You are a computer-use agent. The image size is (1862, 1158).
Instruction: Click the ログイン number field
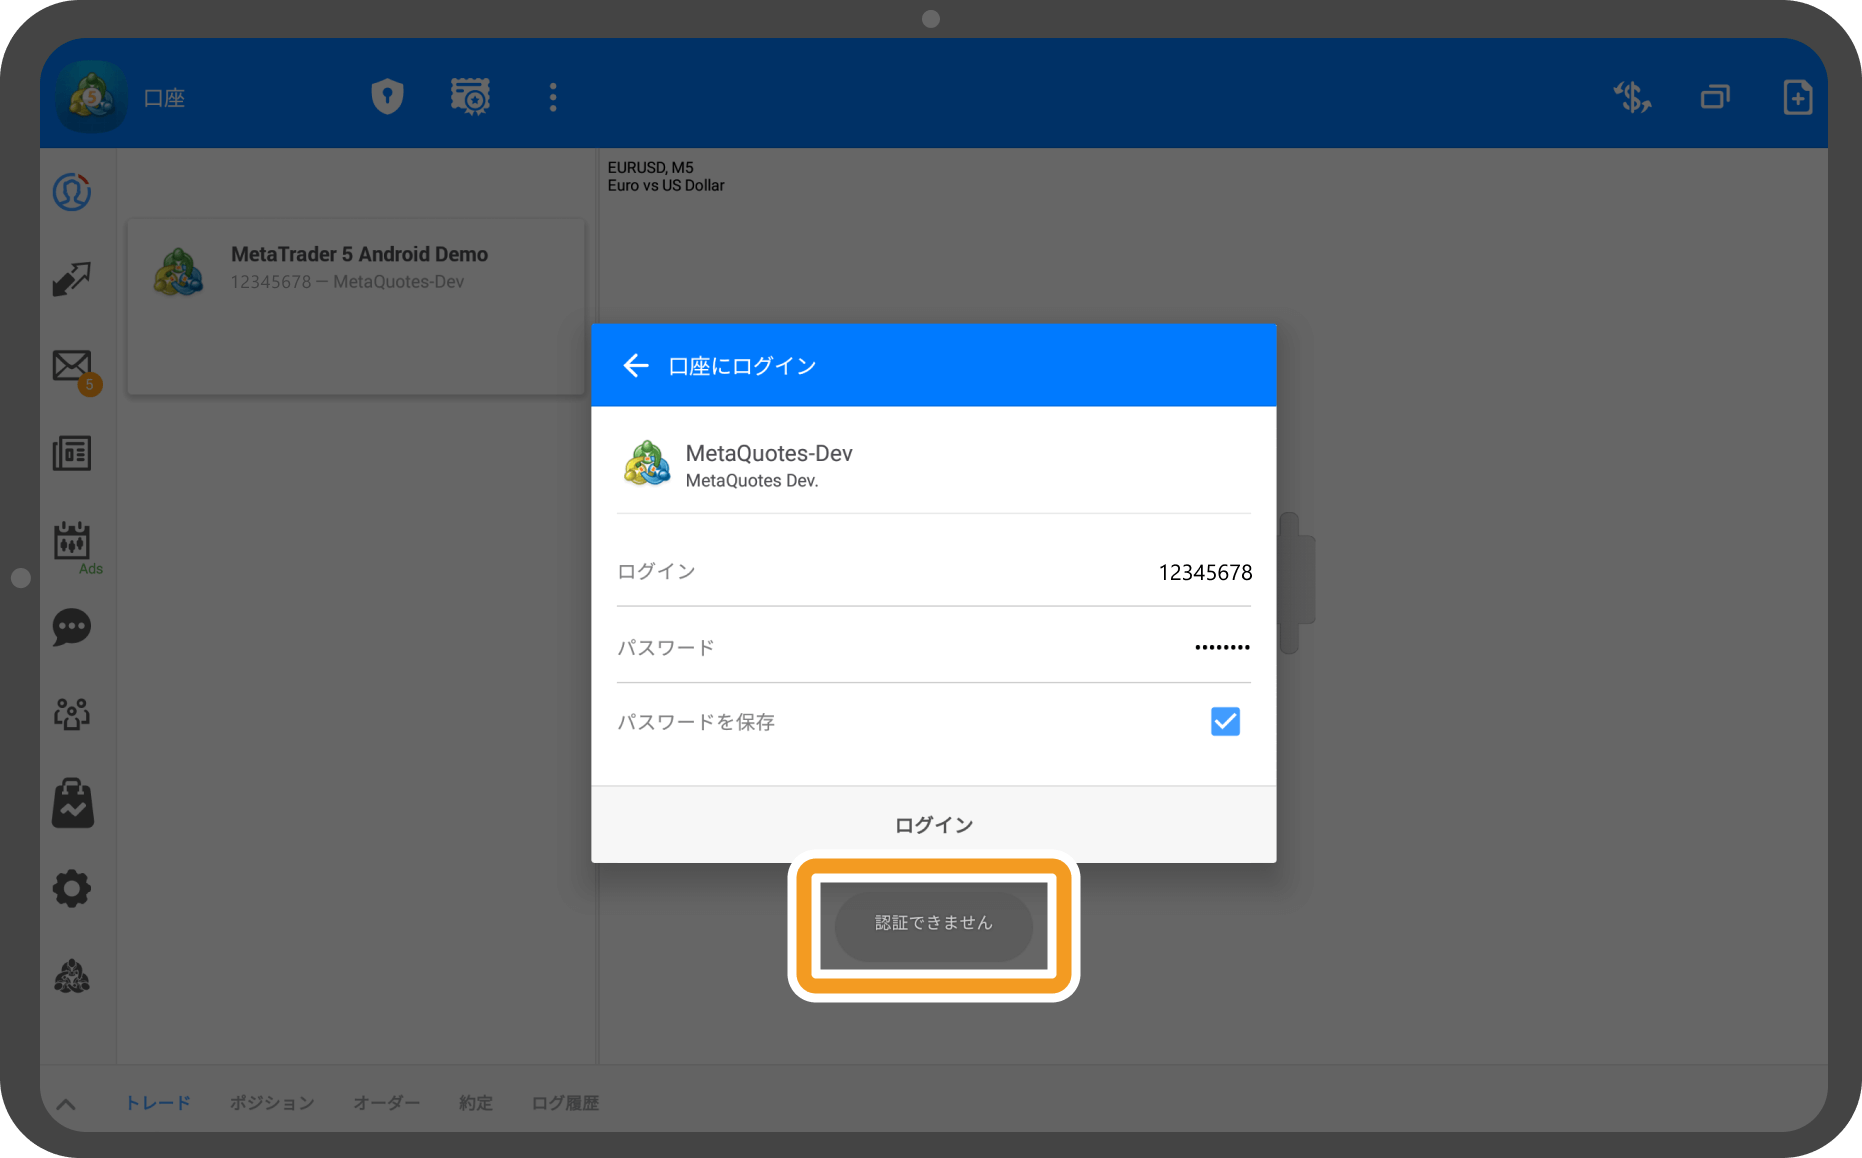click(933, 572)
